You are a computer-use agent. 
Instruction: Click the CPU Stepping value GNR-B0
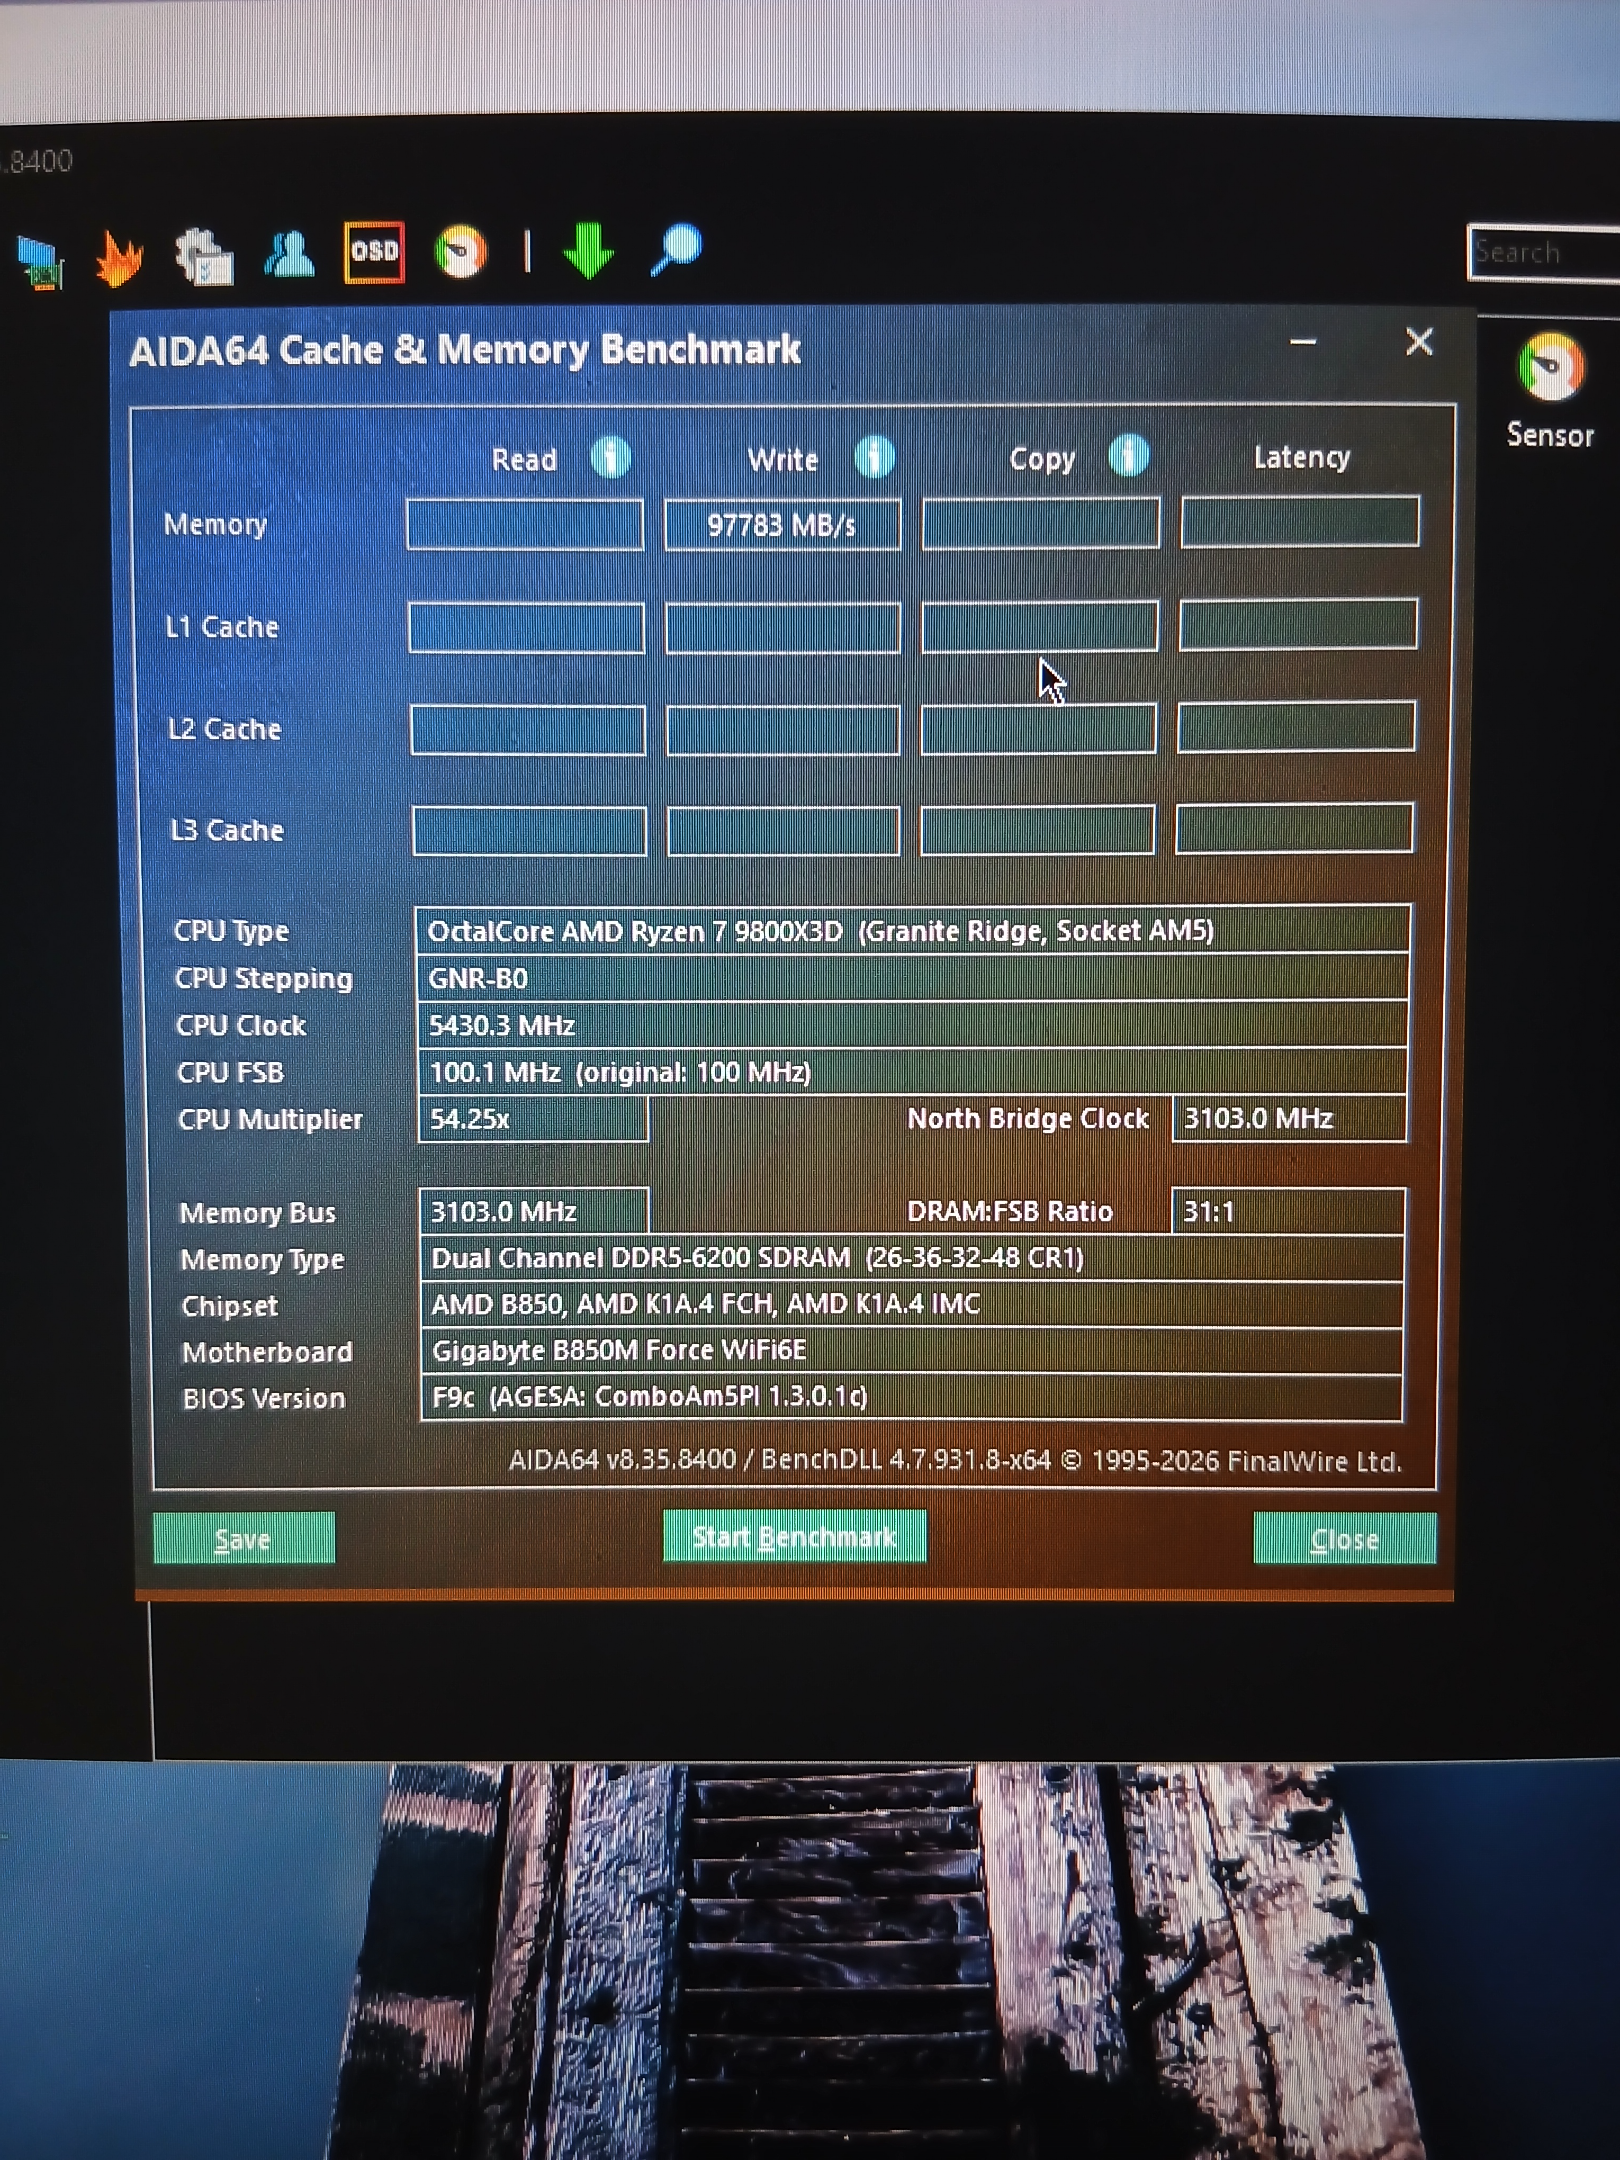click(912, 978)
